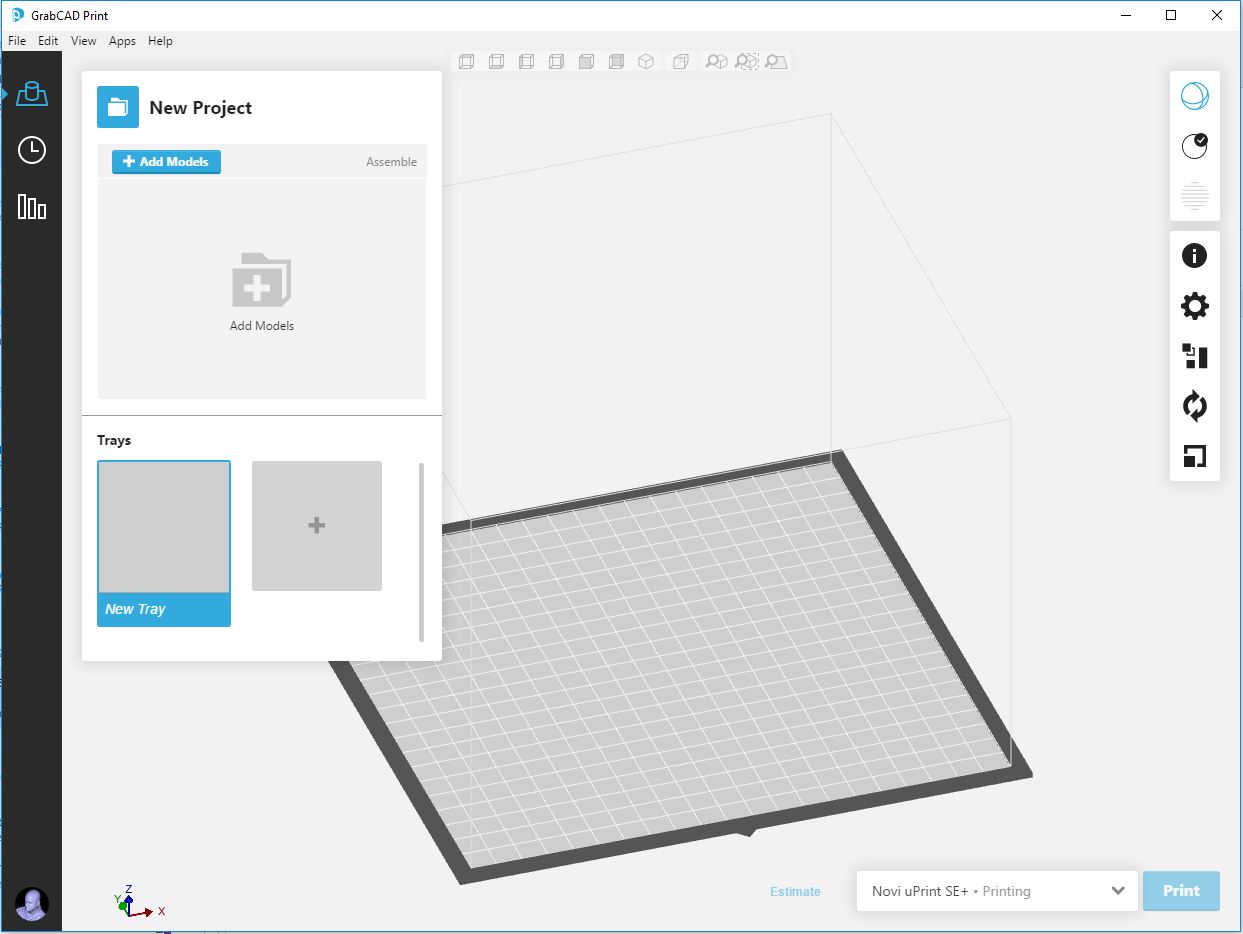Zoom to fit the tray
Viewport: 1243px width, 934px height.
pyautogui.click(x=776, y=62)
